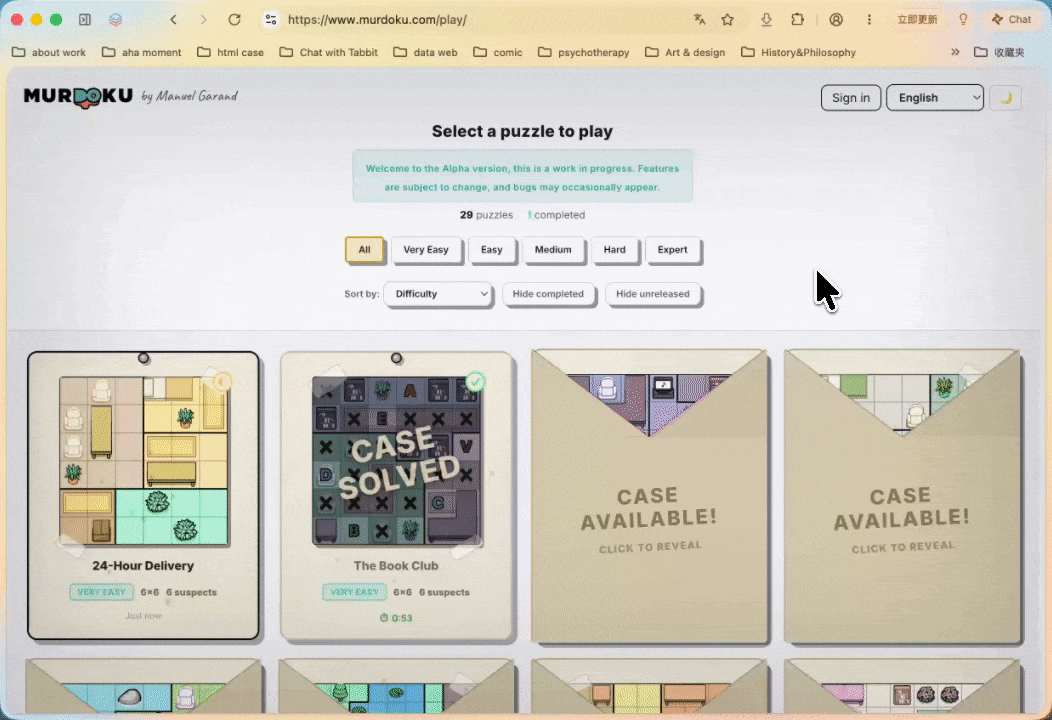Toggle Hide completed puzzles
Viewport: 1052px width, 720px height.
548,294
